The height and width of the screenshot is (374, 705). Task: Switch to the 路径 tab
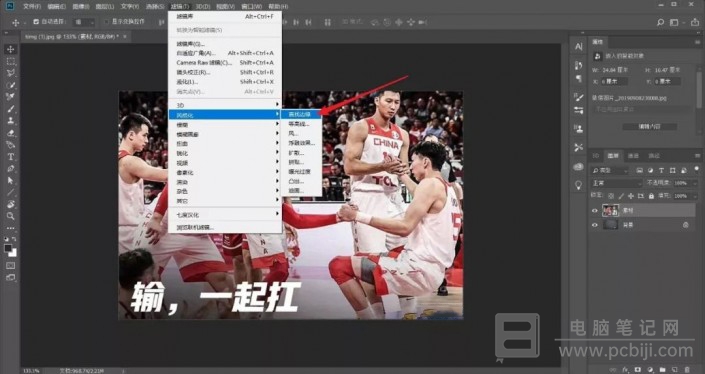(654, 156)
